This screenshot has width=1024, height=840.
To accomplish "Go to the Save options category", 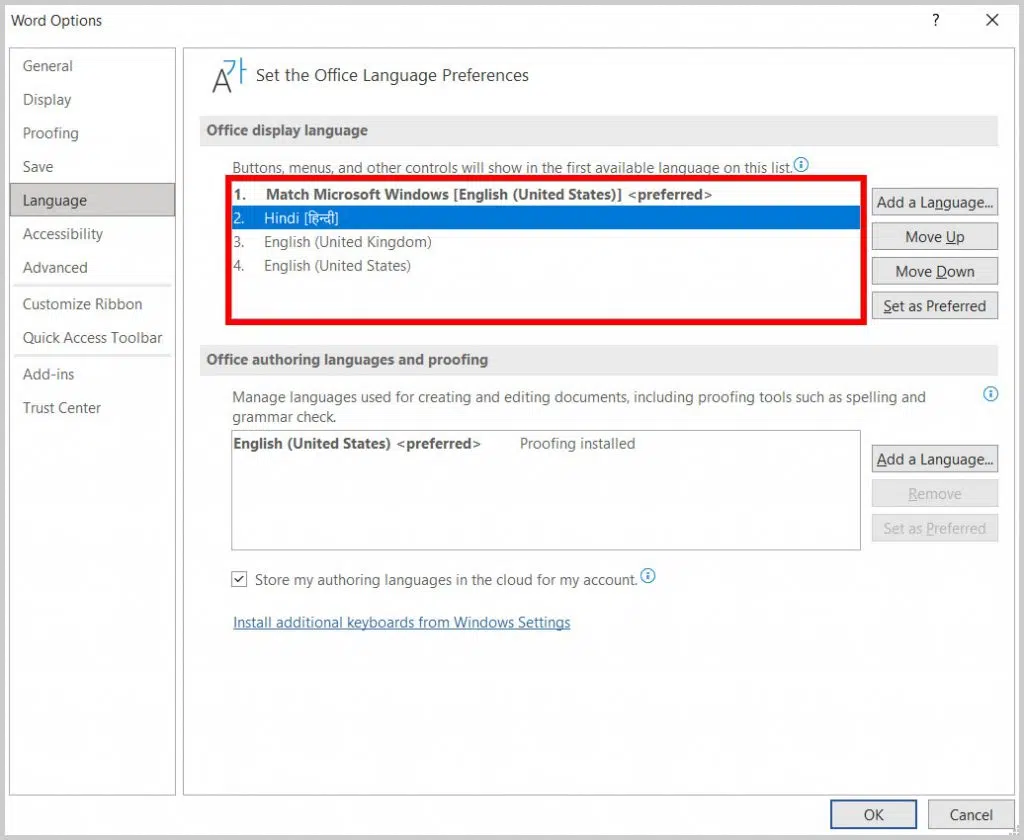I will [x=93, y=167].
